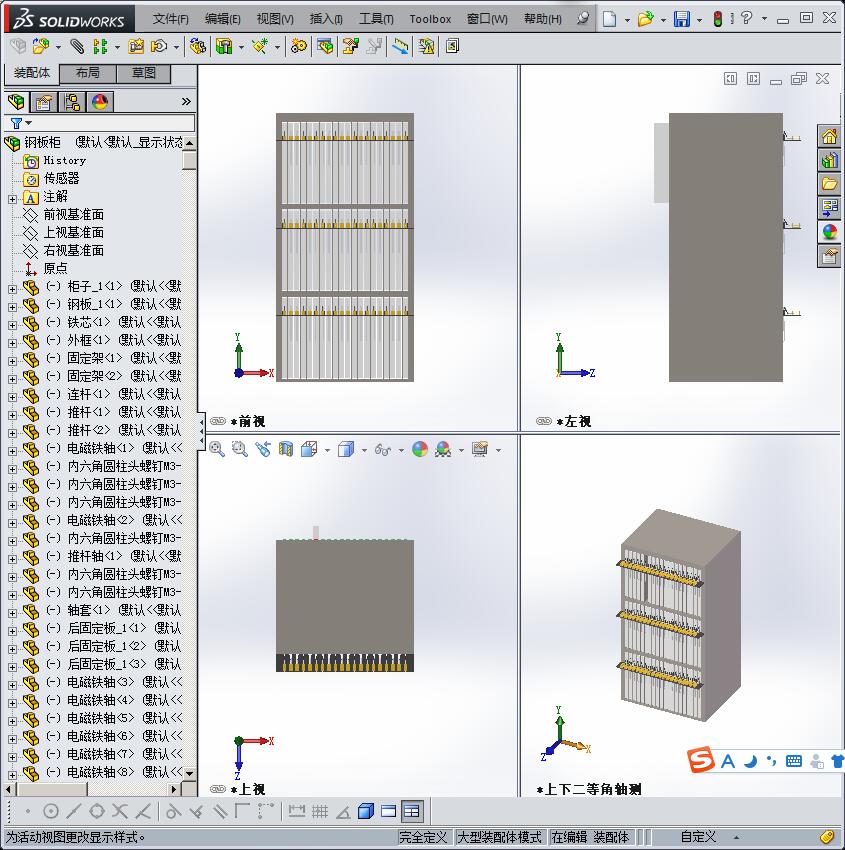This screenshot has height=850, width=845.
Task: Click the Zoom to Area icon
Action: [240, 449]
